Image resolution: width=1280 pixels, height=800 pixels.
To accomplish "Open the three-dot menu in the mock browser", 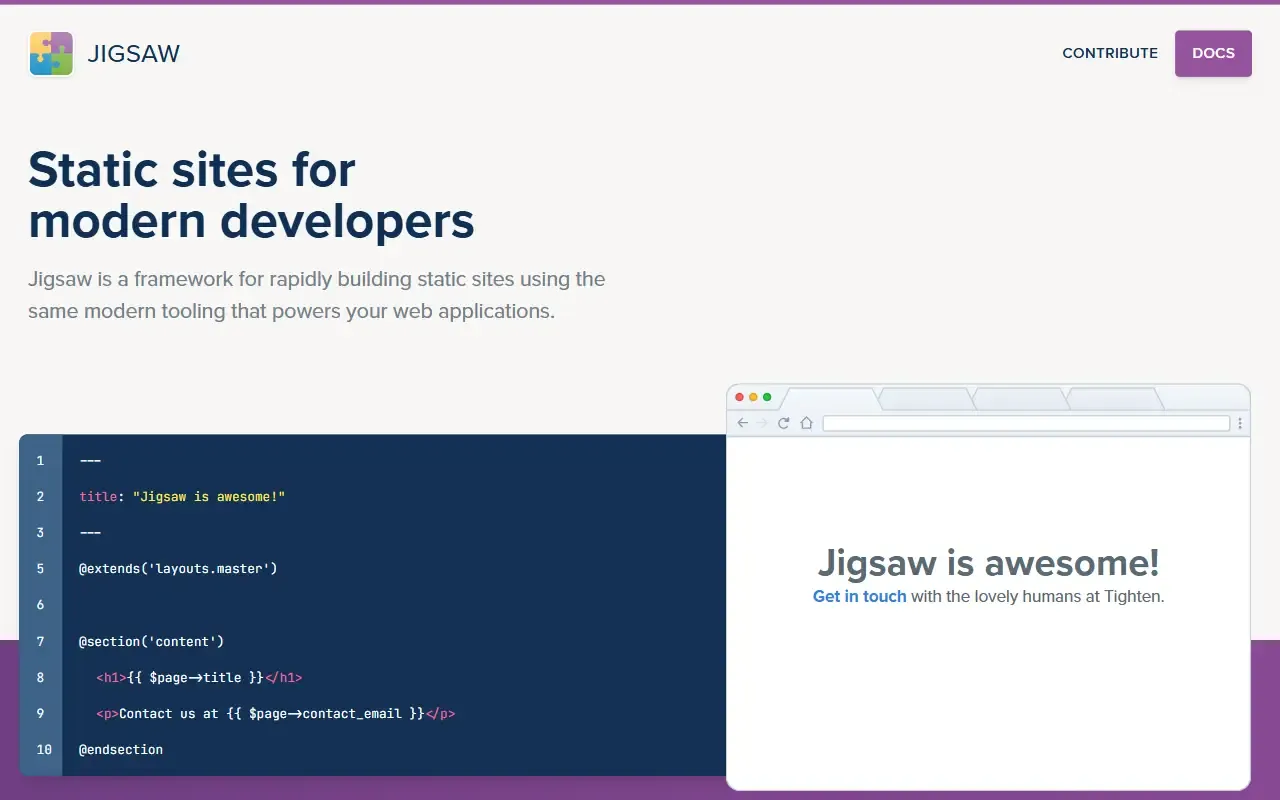I will click(1240, 423).
